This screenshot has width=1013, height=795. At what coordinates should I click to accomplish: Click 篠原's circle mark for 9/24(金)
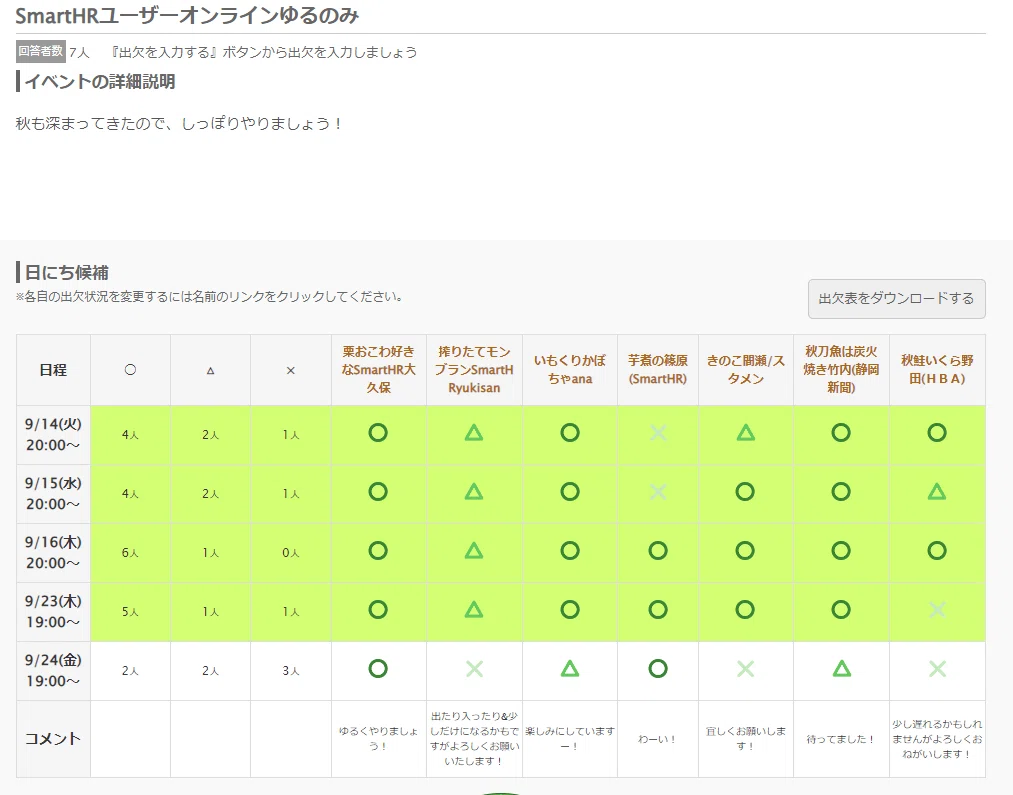(x=658, y=669)
